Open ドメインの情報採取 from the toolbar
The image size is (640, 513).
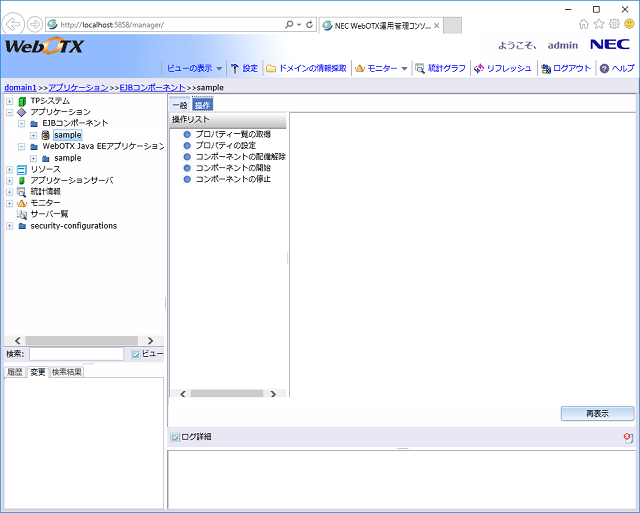click(x=271, y=68)
